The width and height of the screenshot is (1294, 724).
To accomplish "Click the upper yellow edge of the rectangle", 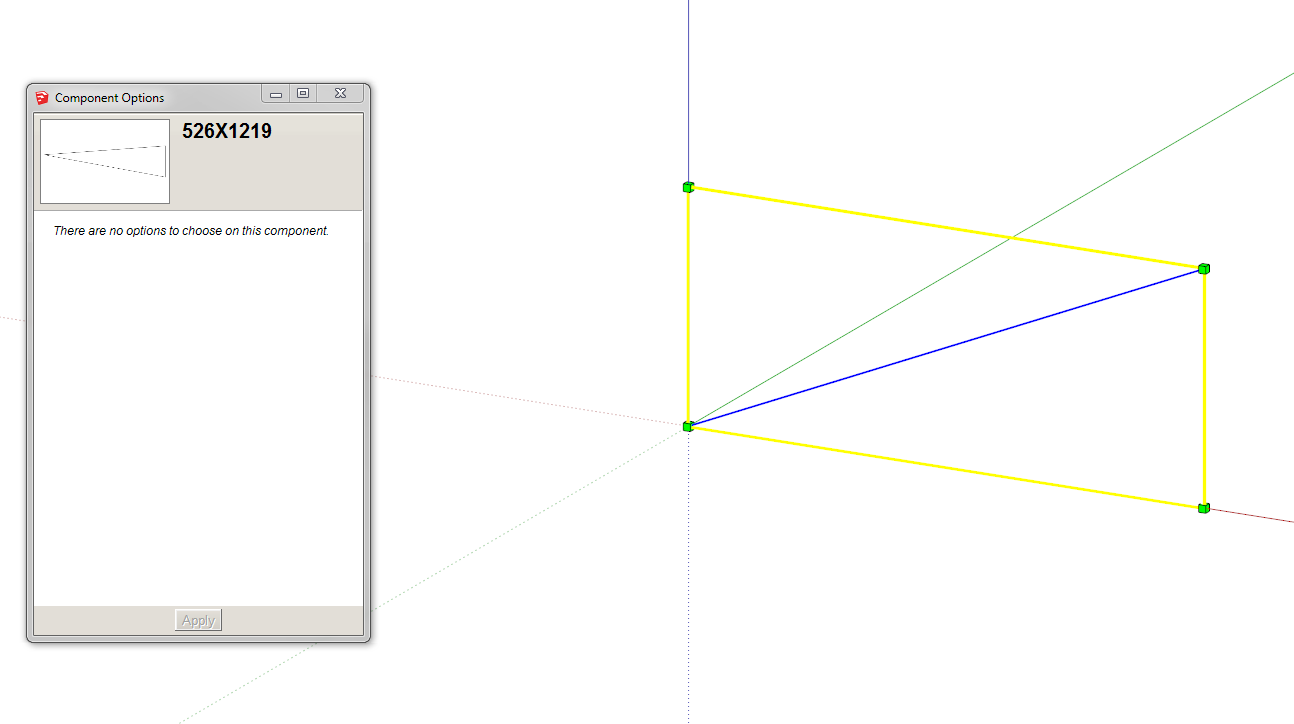I will click(x=946, y=227).
